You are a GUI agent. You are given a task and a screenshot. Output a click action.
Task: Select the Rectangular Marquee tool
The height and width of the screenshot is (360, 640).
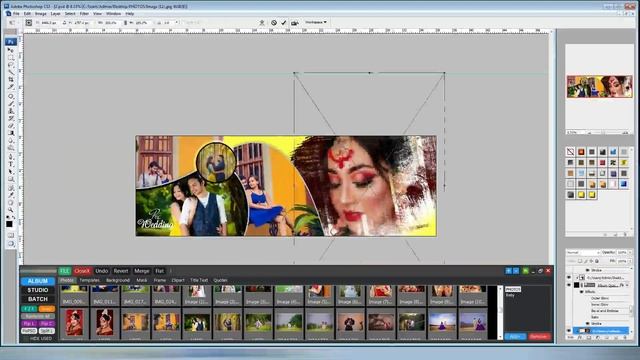pyautogui.click(x=11, y=58)
